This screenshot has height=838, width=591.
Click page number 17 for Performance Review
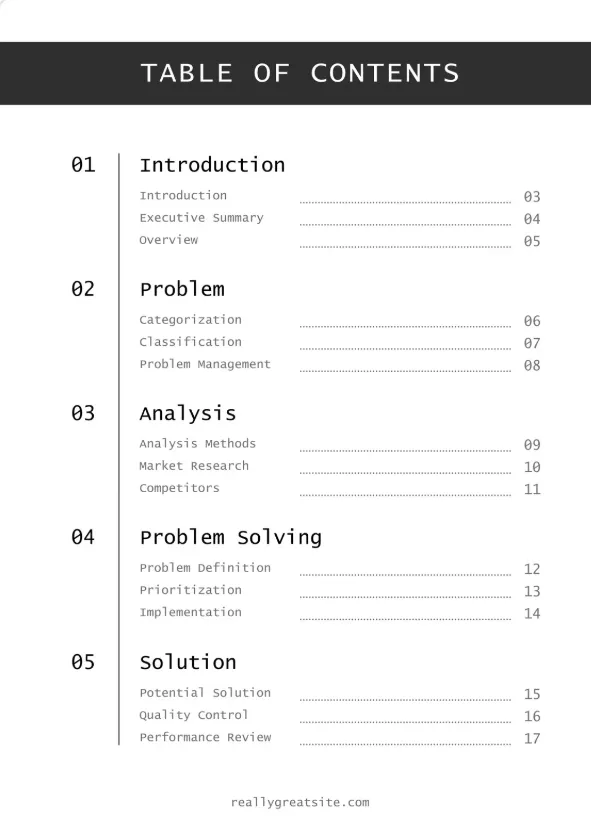pos(532,739)
